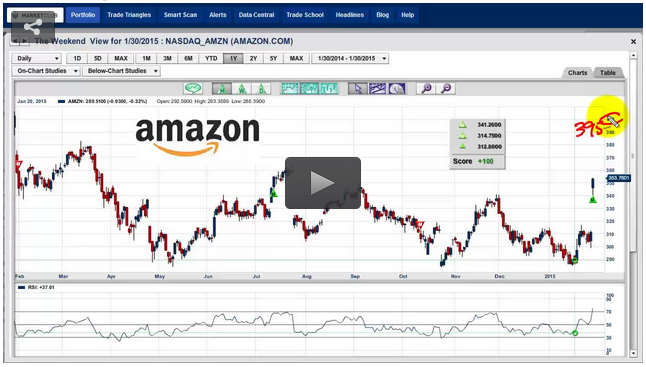Image resolution: width=646 pixels, height=367 pixels.
Task: Click the zoom out magnifier icon
Action: [446, 88]
